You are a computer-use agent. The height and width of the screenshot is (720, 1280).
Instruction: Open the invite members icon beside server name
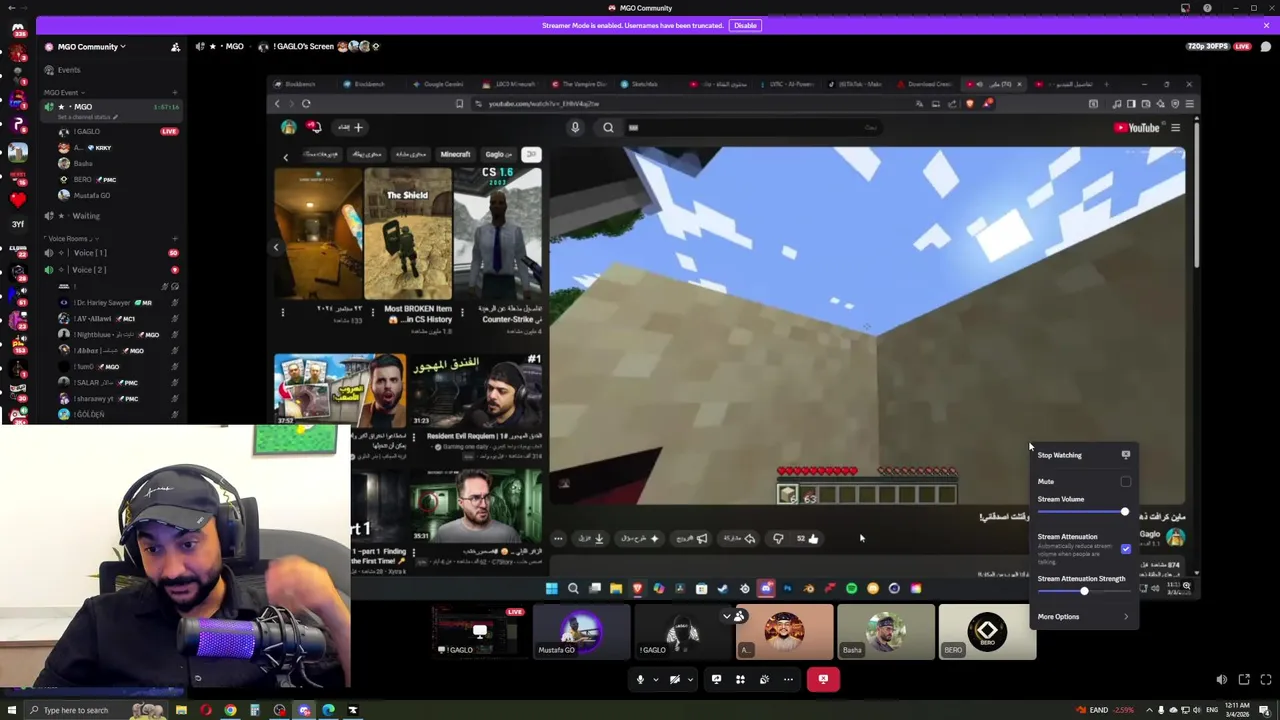coord(175,47)
